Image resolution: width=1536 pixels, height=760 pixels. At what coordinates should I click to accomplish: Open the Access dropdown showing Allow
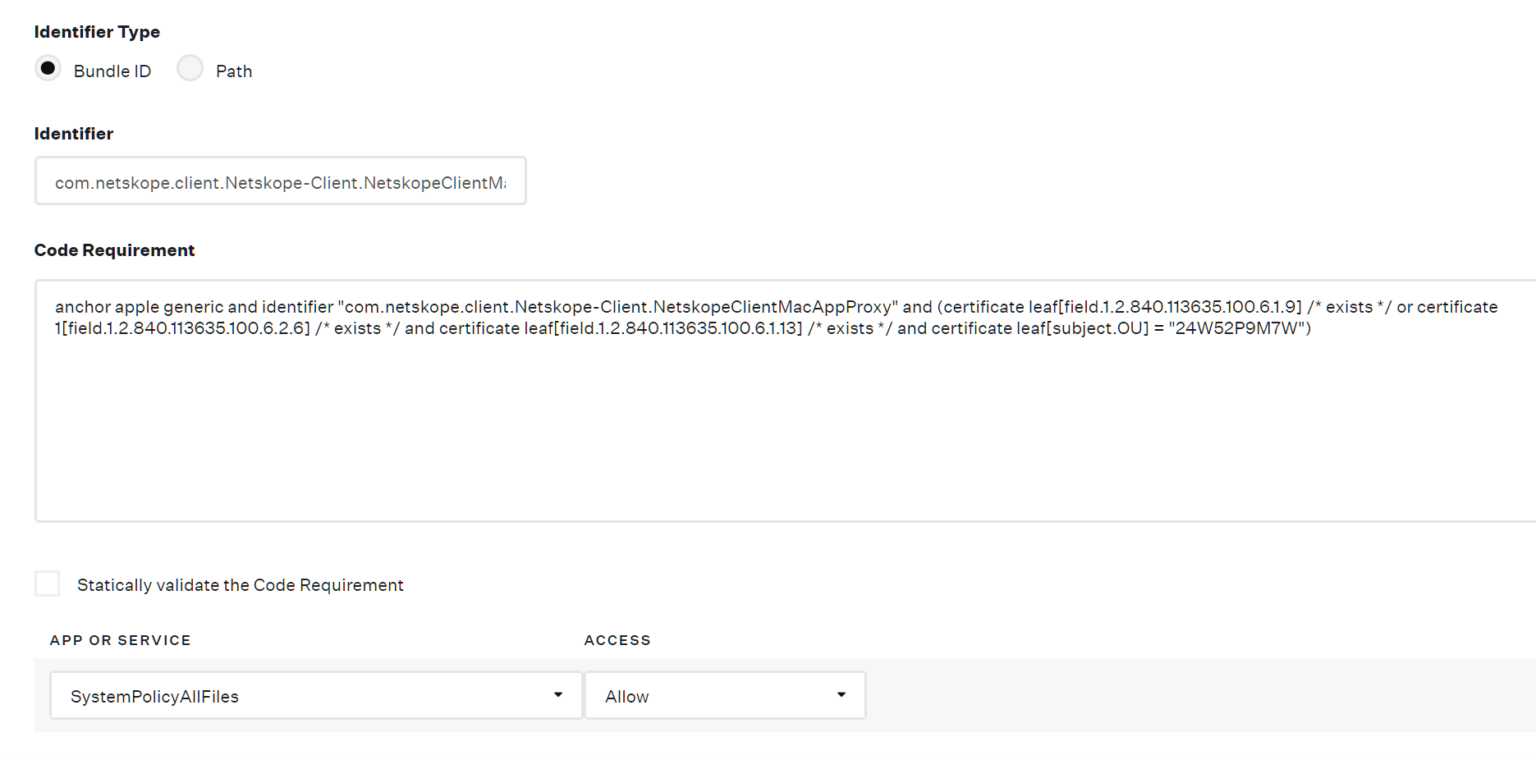pos(725,695)
